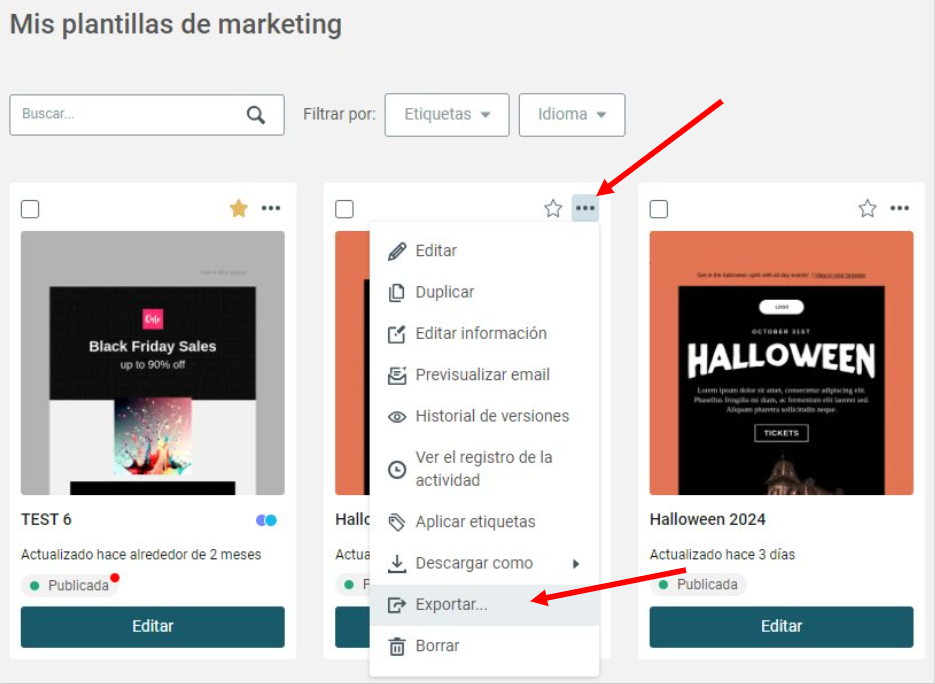Open three-dot menu on Halloween 2024

[899, 208]
